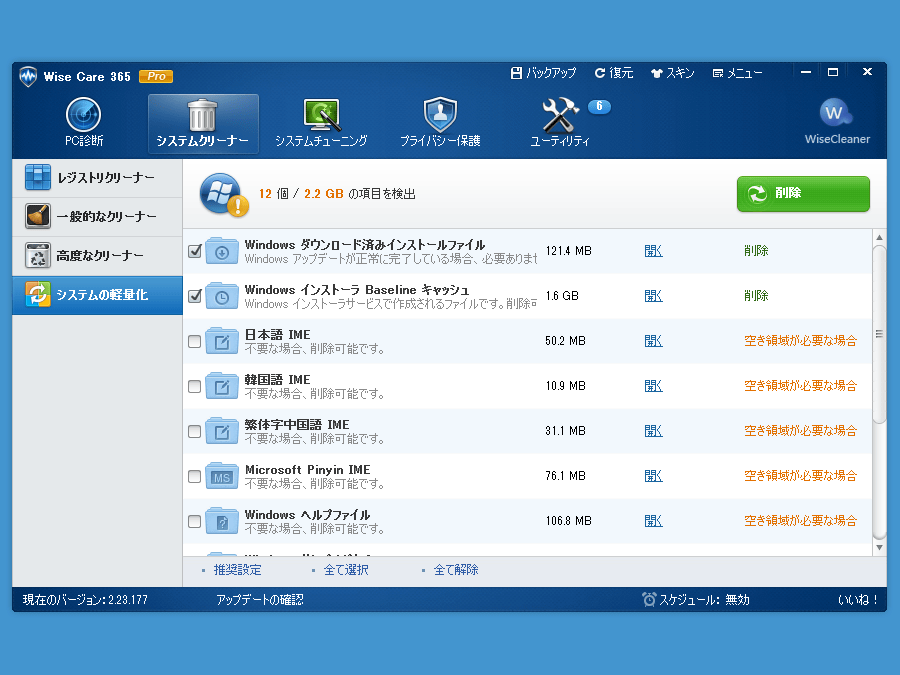The height and width of the screenshot is (675, 900).
Task: Check the Microsoft Pinyin IME checkbox
Action: pyautogui.click(x=195, y=476)
